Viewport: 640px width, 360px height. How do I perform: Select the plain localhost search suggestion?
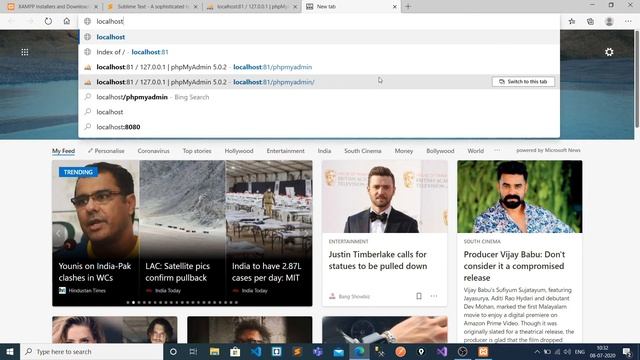pos(319,112)
